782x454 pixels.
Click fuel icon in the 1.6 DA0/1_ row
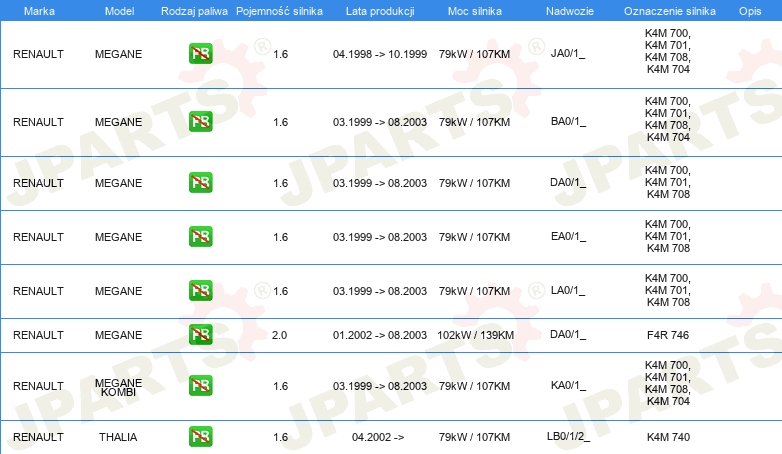click(x=201, y=183)
